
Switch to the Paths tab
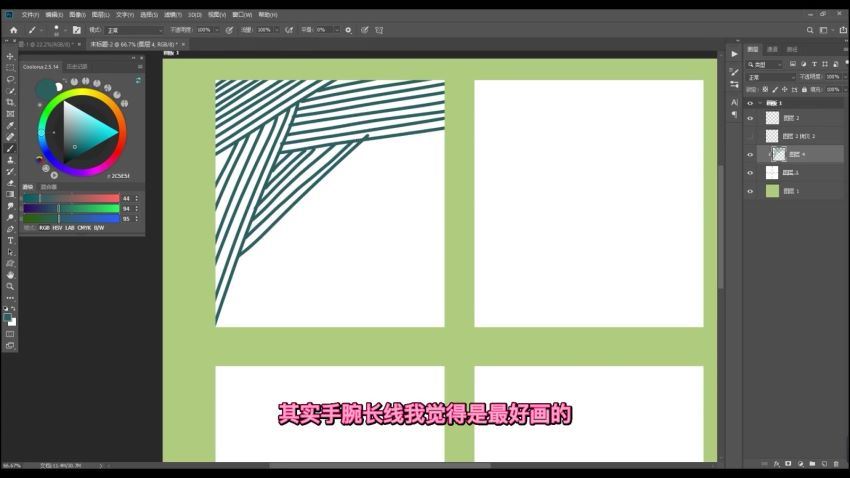(792, 49)
